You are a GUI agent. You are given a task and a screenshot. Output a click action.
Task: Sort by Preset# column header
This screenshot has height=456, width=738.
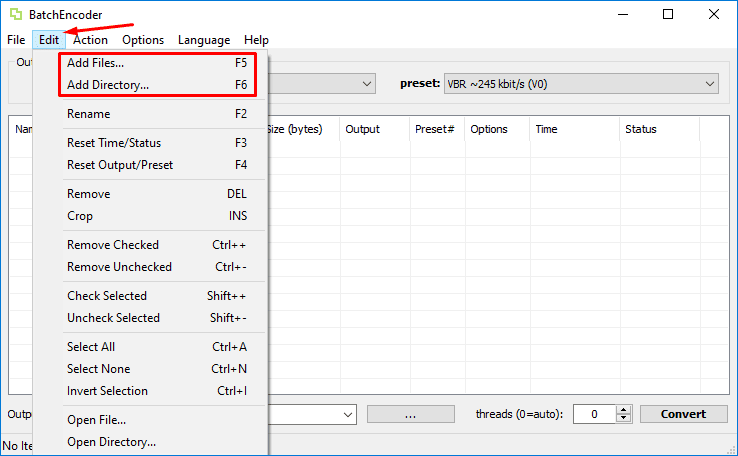pyautogui.click(x=437, y=129)
